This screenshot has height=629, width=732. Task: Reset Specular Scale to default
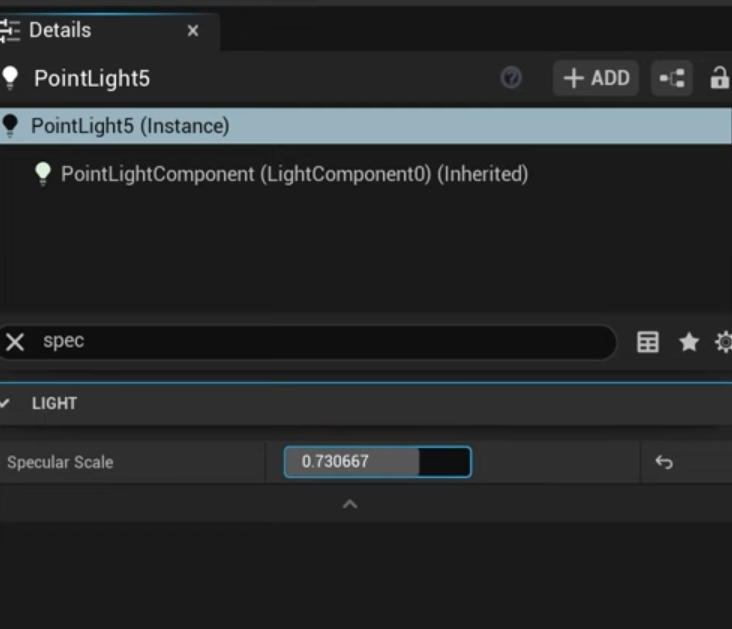click(x=664, y=462)
